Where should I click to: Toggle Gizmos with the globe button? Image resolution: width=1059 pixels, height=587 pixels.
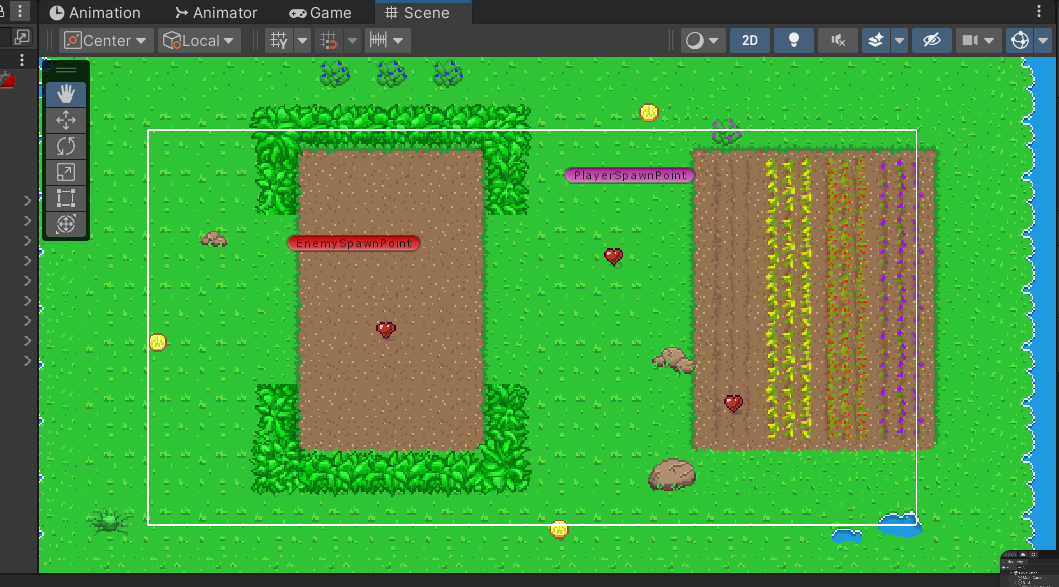[1020, 41]
